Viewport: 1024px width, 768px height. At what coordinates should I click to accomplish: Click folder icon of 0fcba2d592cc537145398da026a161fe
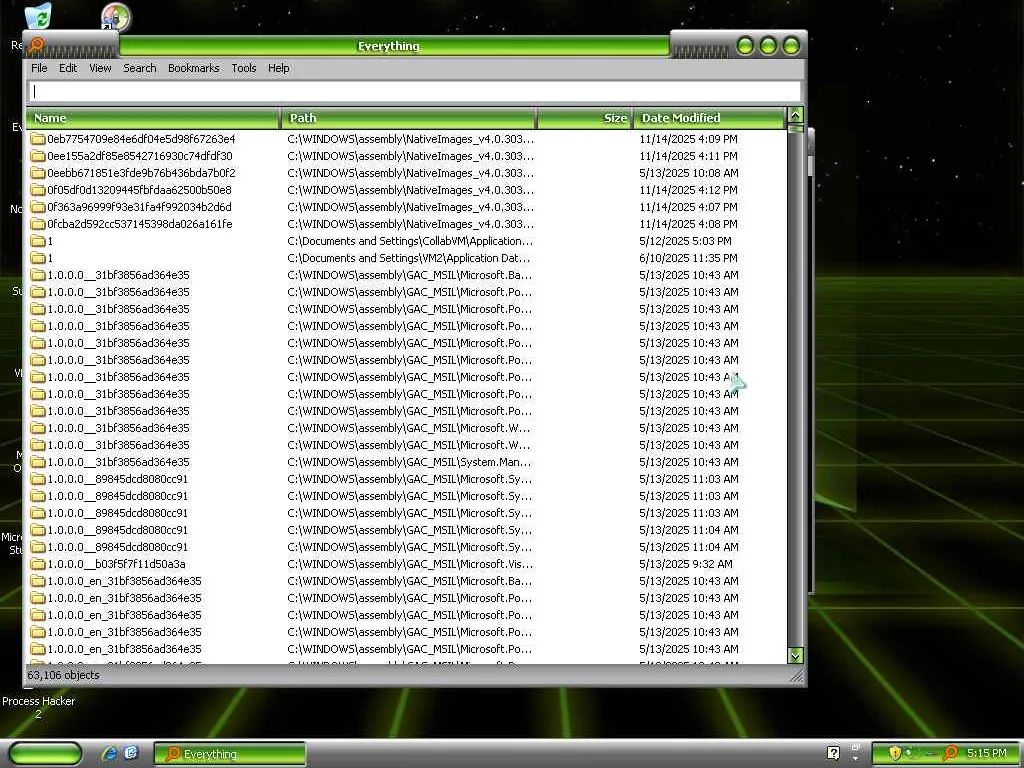38,224
